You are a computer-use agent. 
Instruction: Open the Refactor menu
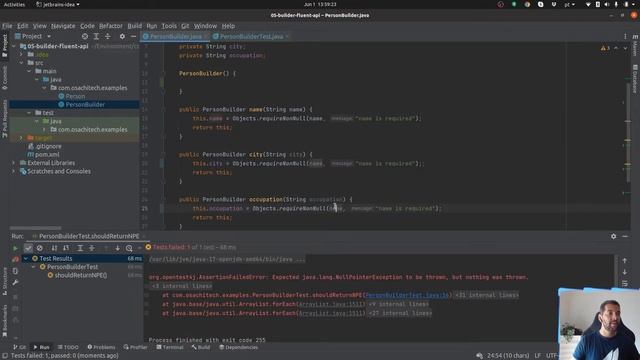coord(111,26)
